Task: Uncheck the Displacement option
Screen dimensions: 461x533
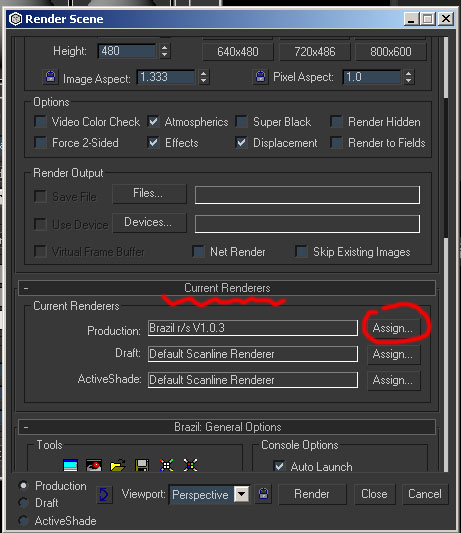Action: point(241,143)
